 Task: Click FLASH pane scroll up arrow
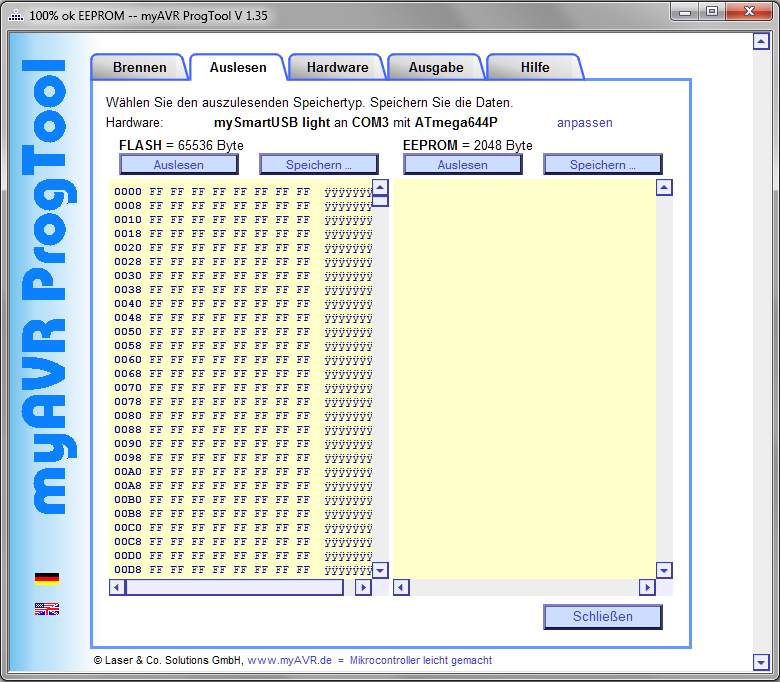(381, 188)
